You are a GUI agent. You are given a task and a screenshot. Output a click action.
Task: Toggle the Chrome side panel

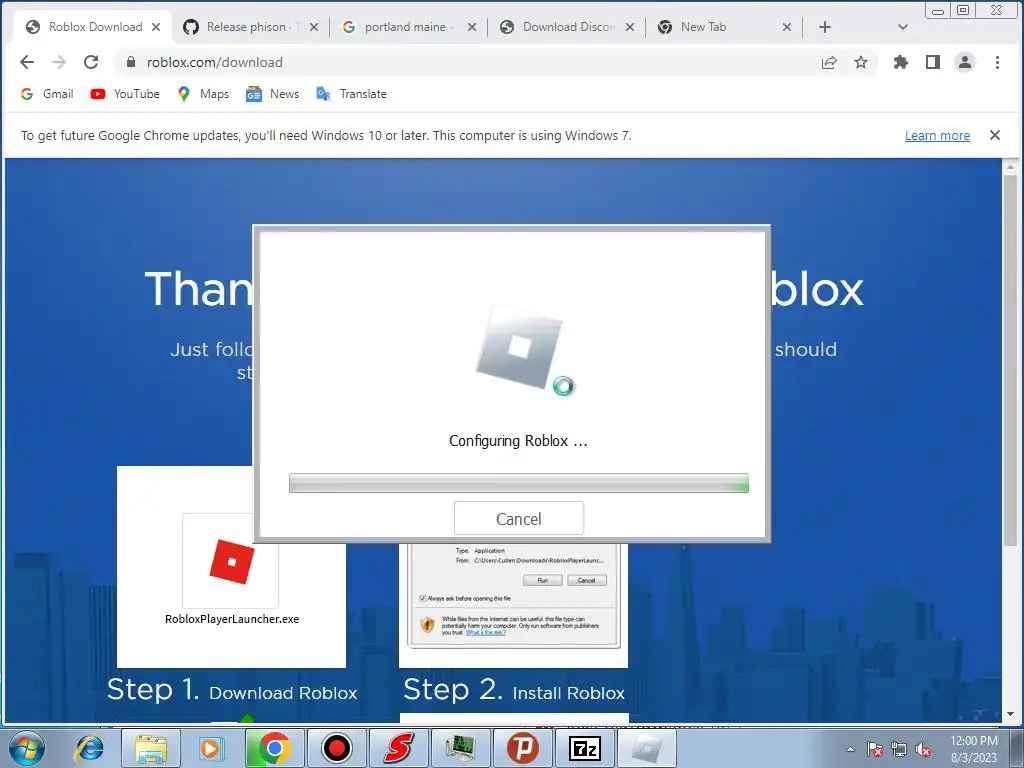pos(933,62)
